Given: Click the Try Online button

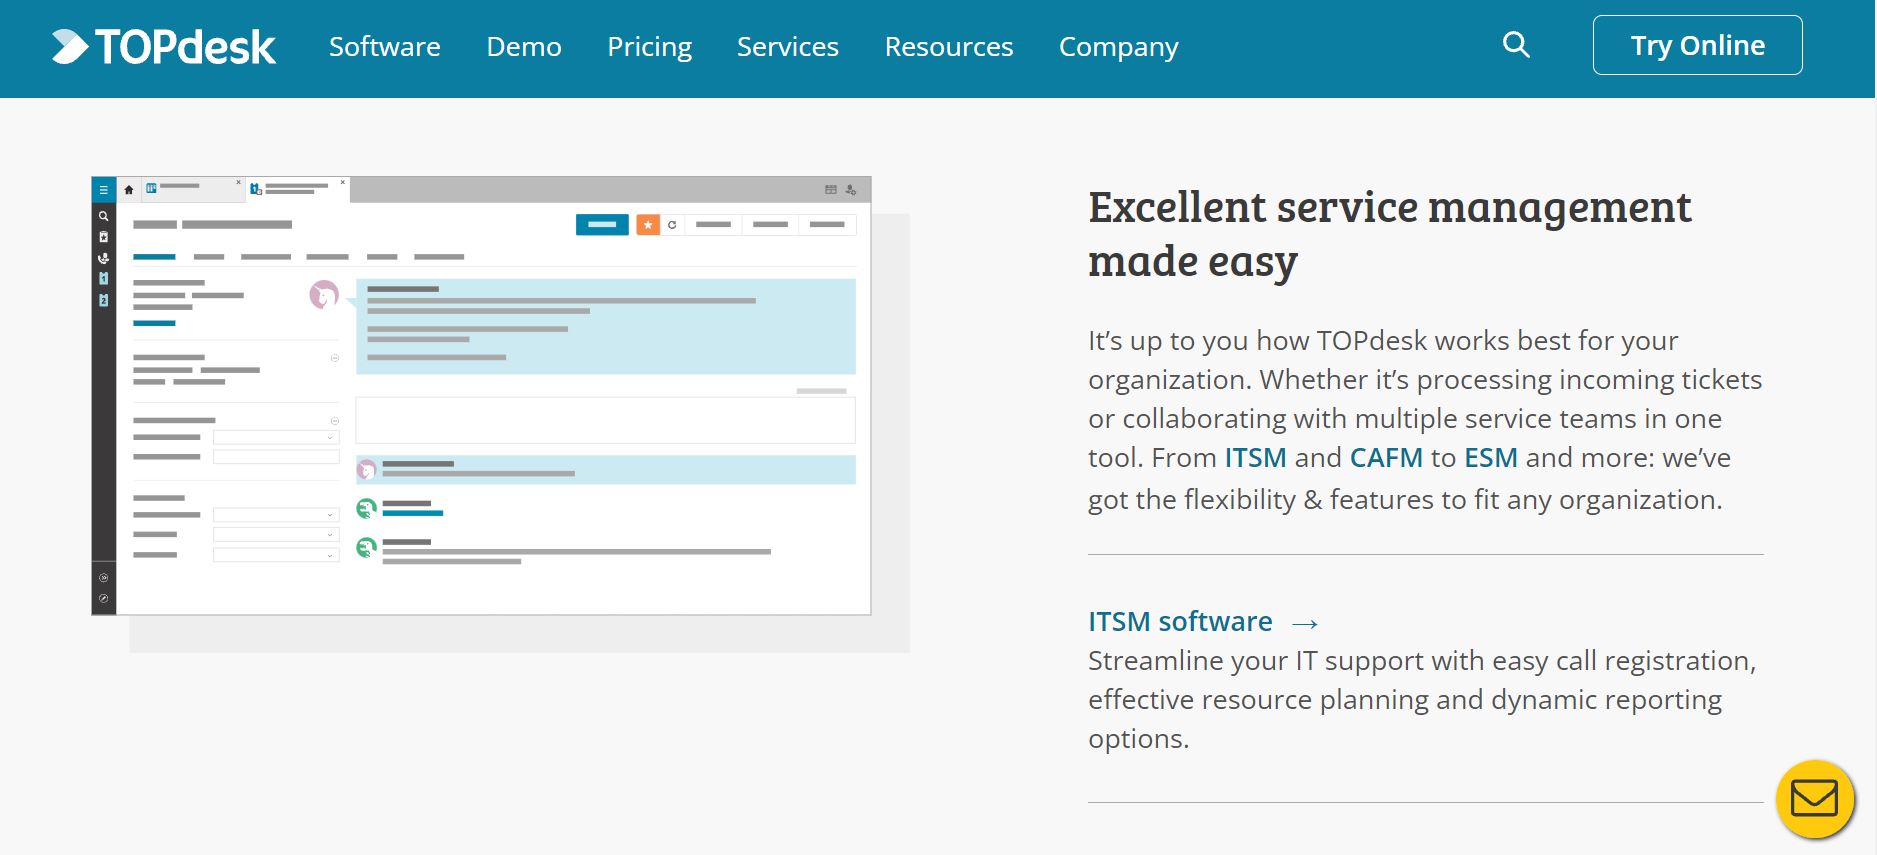Looking at the screenshot, I should coord(1697,45).
